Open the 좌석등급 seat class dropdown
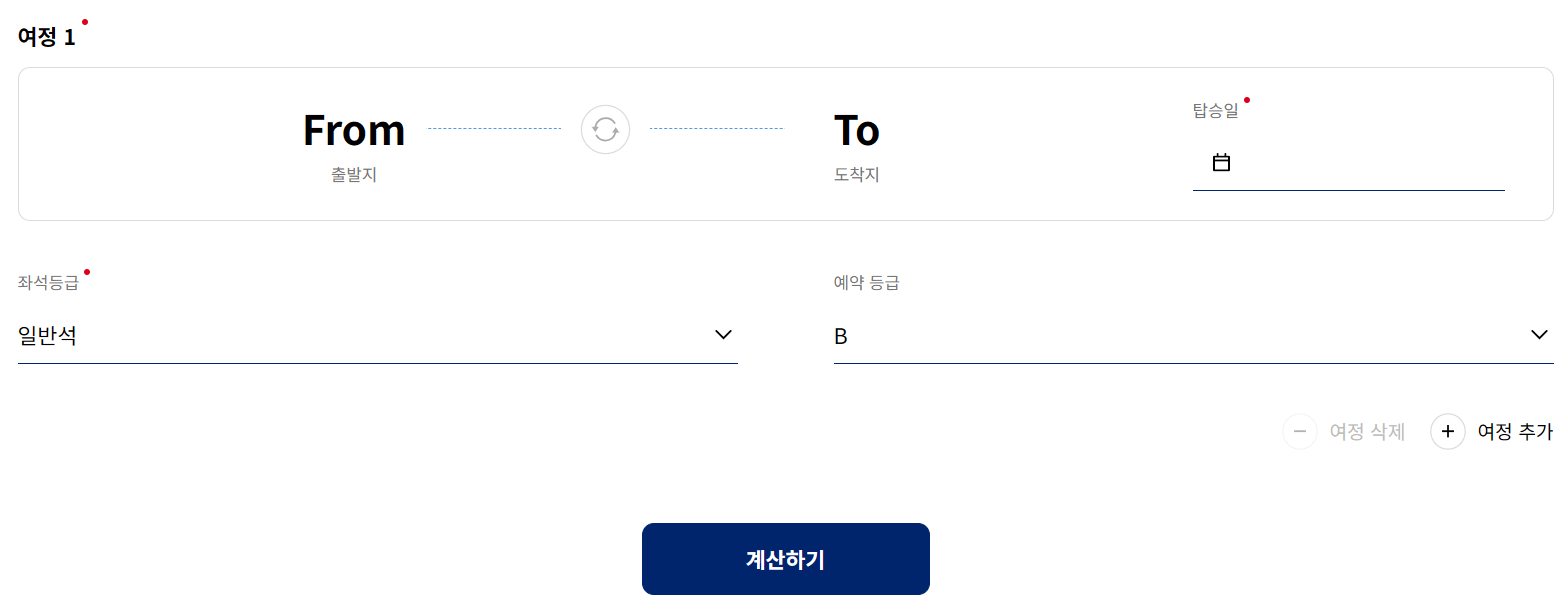1564x600 pixels. tap(377, 335)
